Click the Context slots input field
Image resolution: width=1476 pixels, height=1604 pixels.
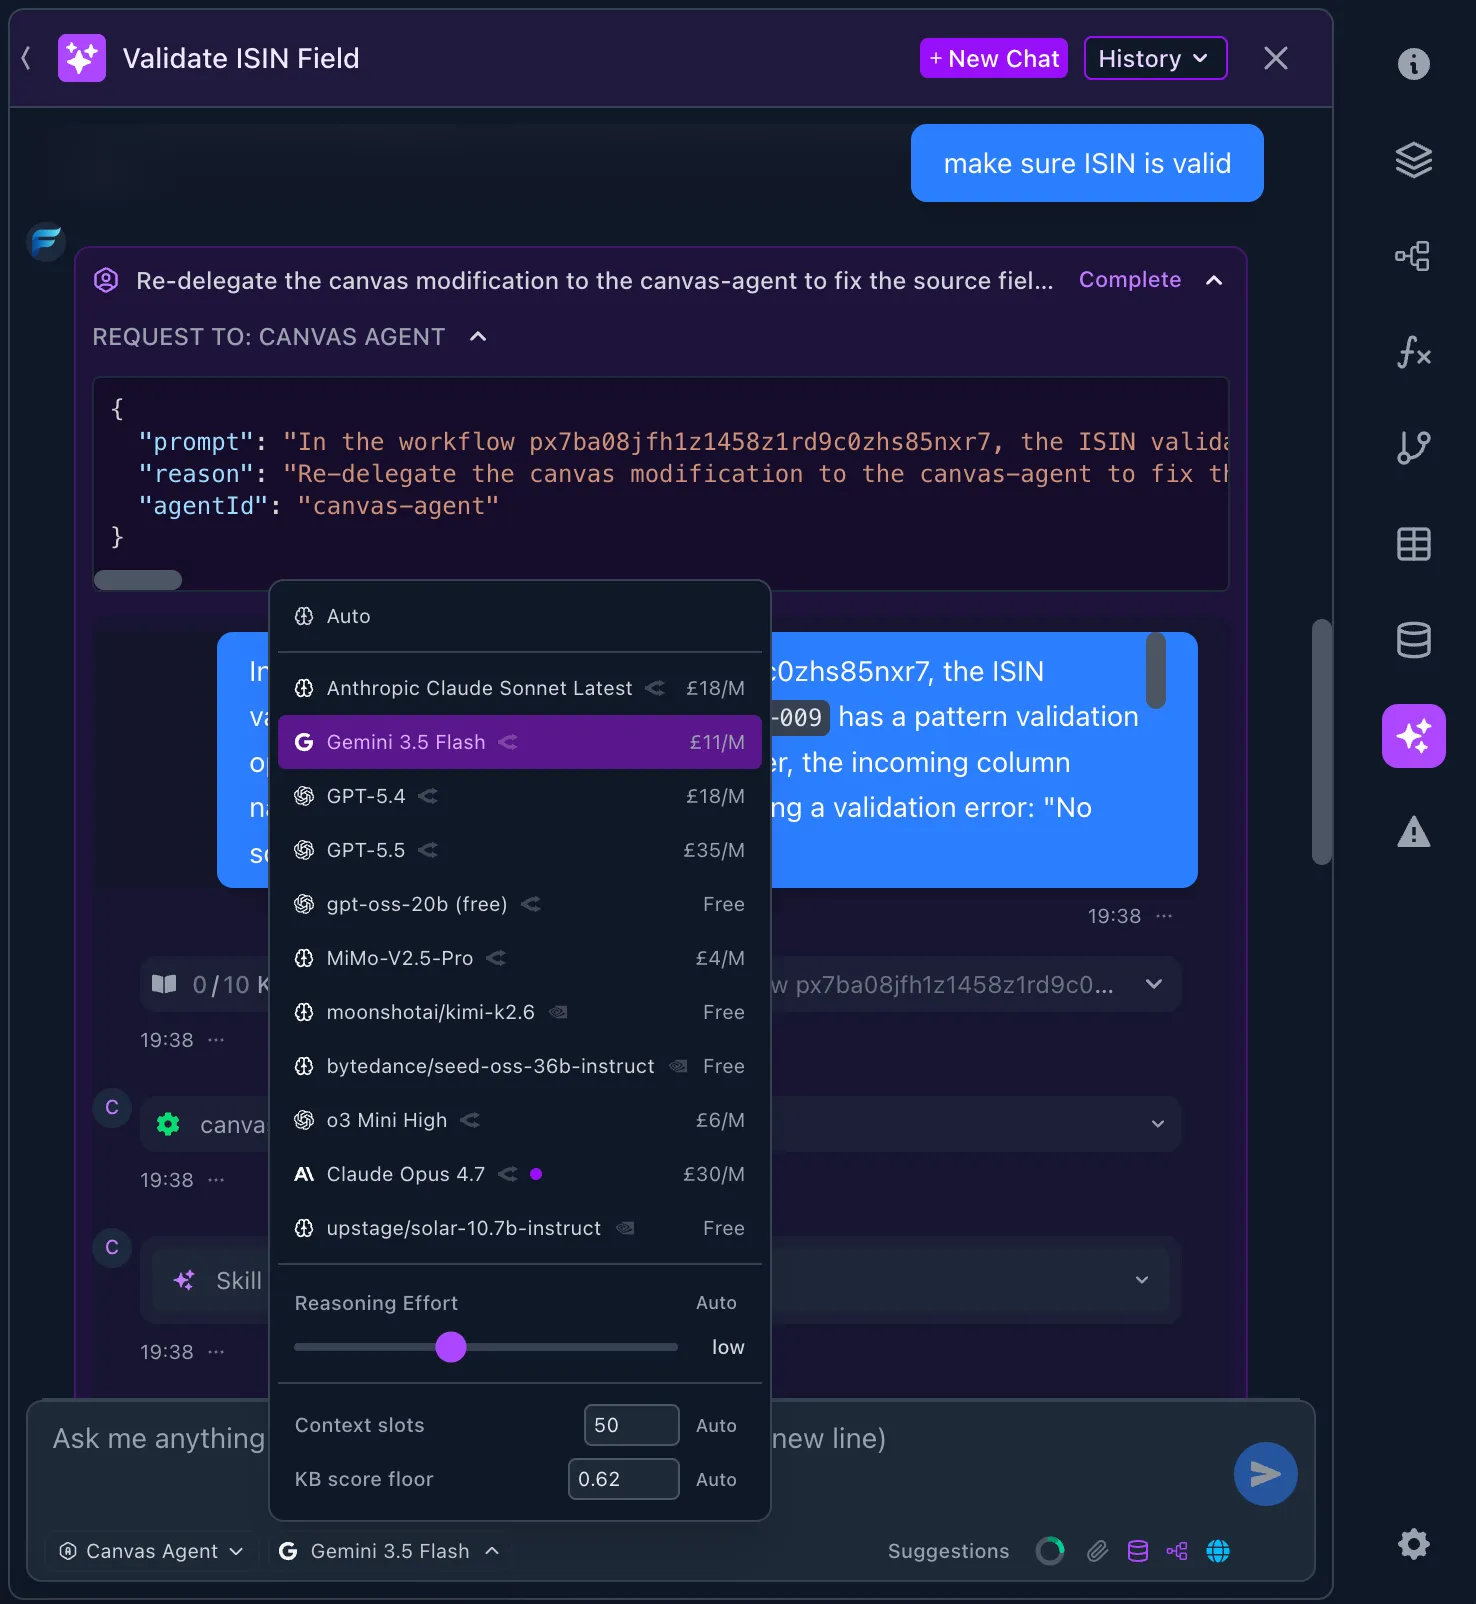(632, 1425)
